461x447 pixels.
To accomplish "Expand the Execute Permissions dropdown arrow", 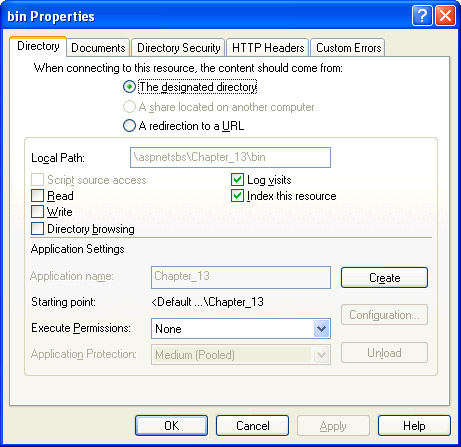I will [321, 329].
